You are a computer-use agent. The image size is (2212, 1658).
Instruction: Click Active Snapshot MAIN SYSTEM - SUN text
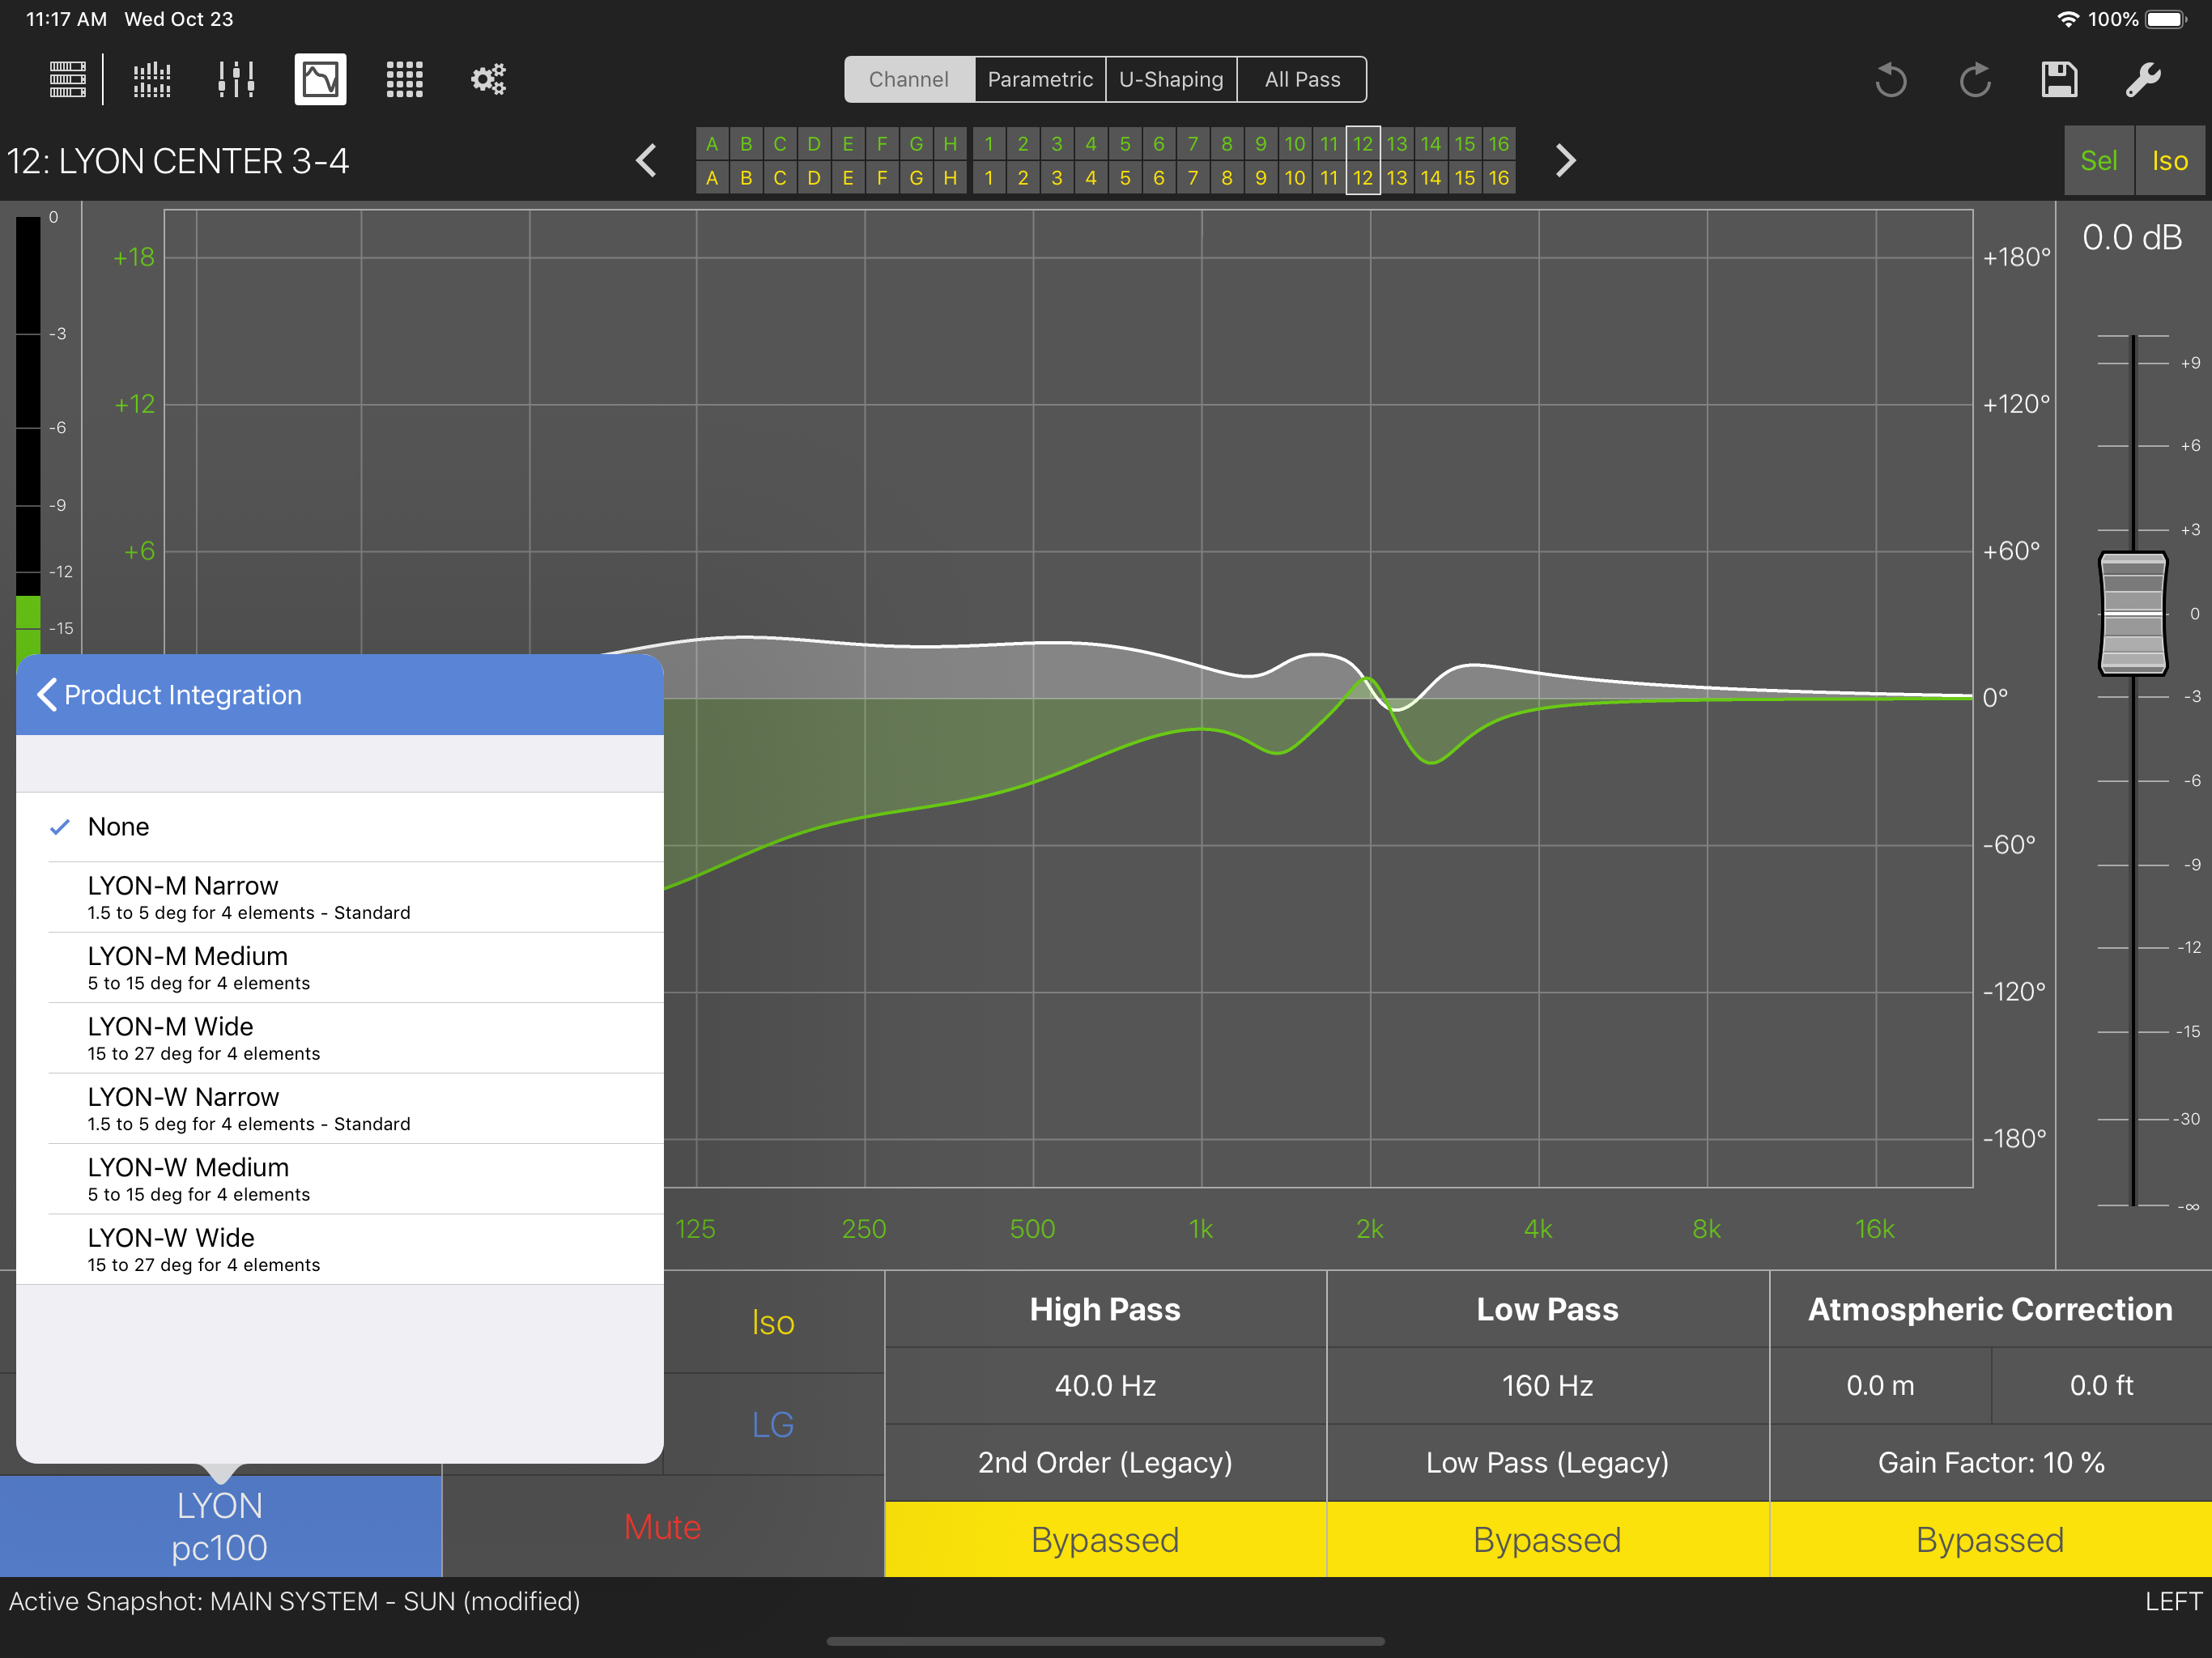click(x=294, y=1601)
